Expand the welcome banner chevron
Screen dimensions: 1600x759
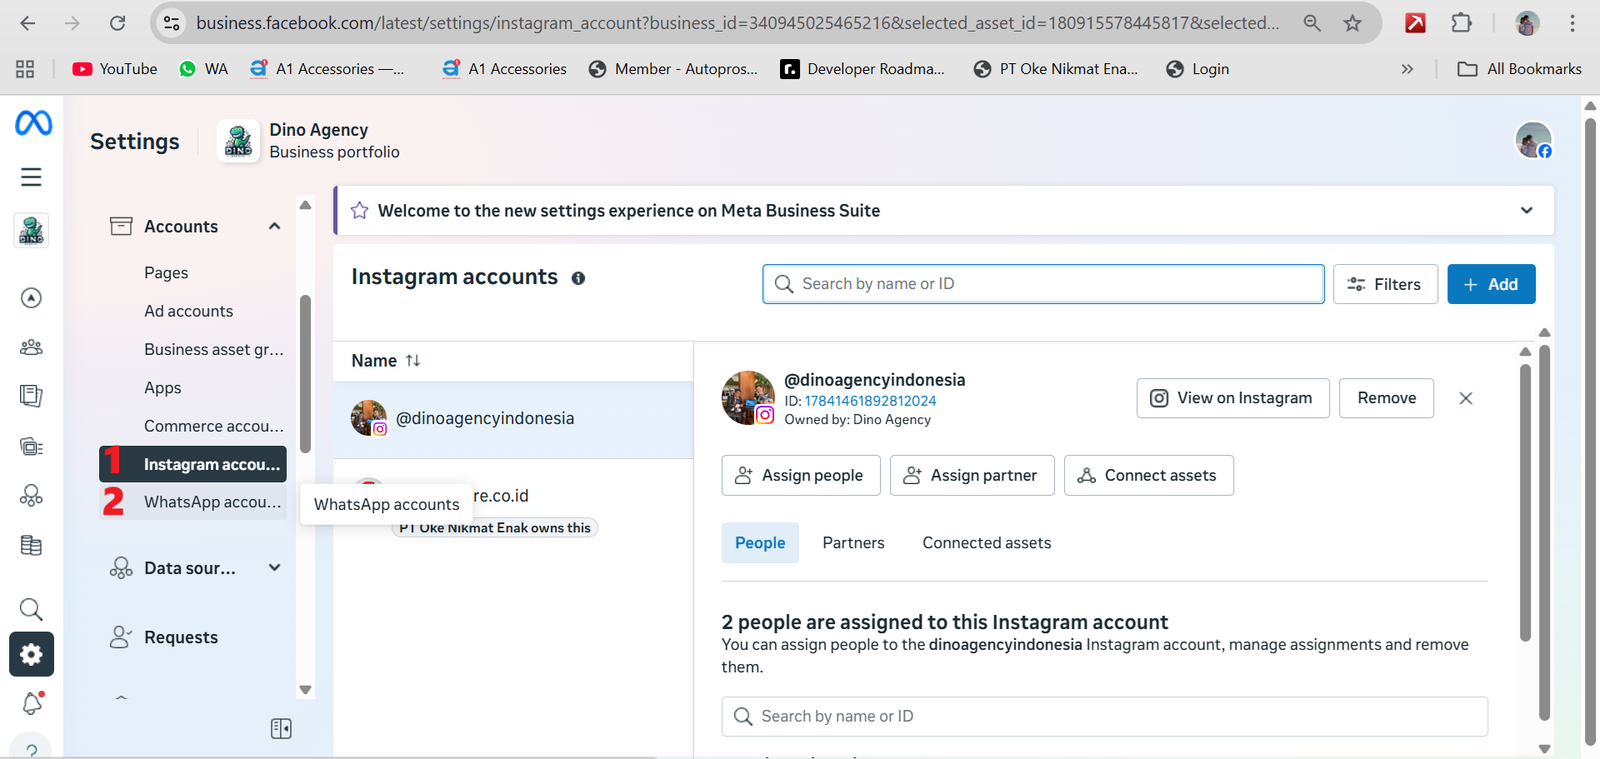[1526, 211]
